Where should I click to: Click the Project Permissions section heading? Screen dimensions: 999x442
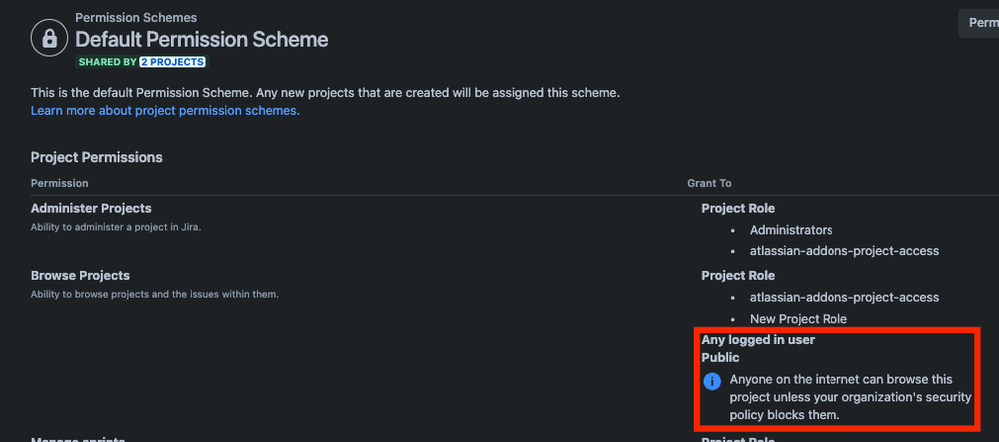pyautogui.click(x=96, y=157)
